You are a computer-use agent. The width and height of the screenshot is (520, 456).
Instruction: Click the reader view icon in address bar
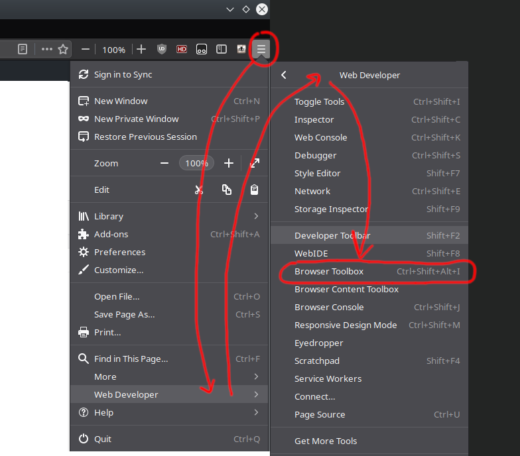(x=22, y=49)
